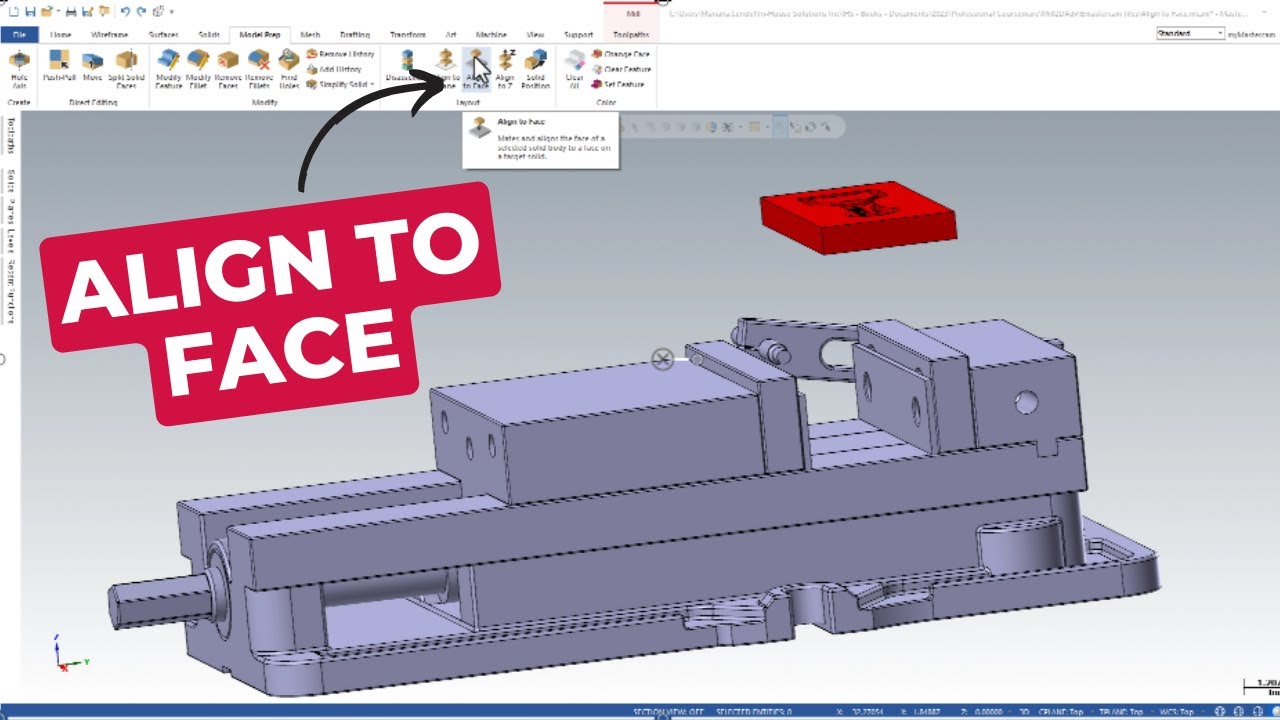1280x720 pixels.
Task: Activate the Align to Face tool
Action: 476,69
